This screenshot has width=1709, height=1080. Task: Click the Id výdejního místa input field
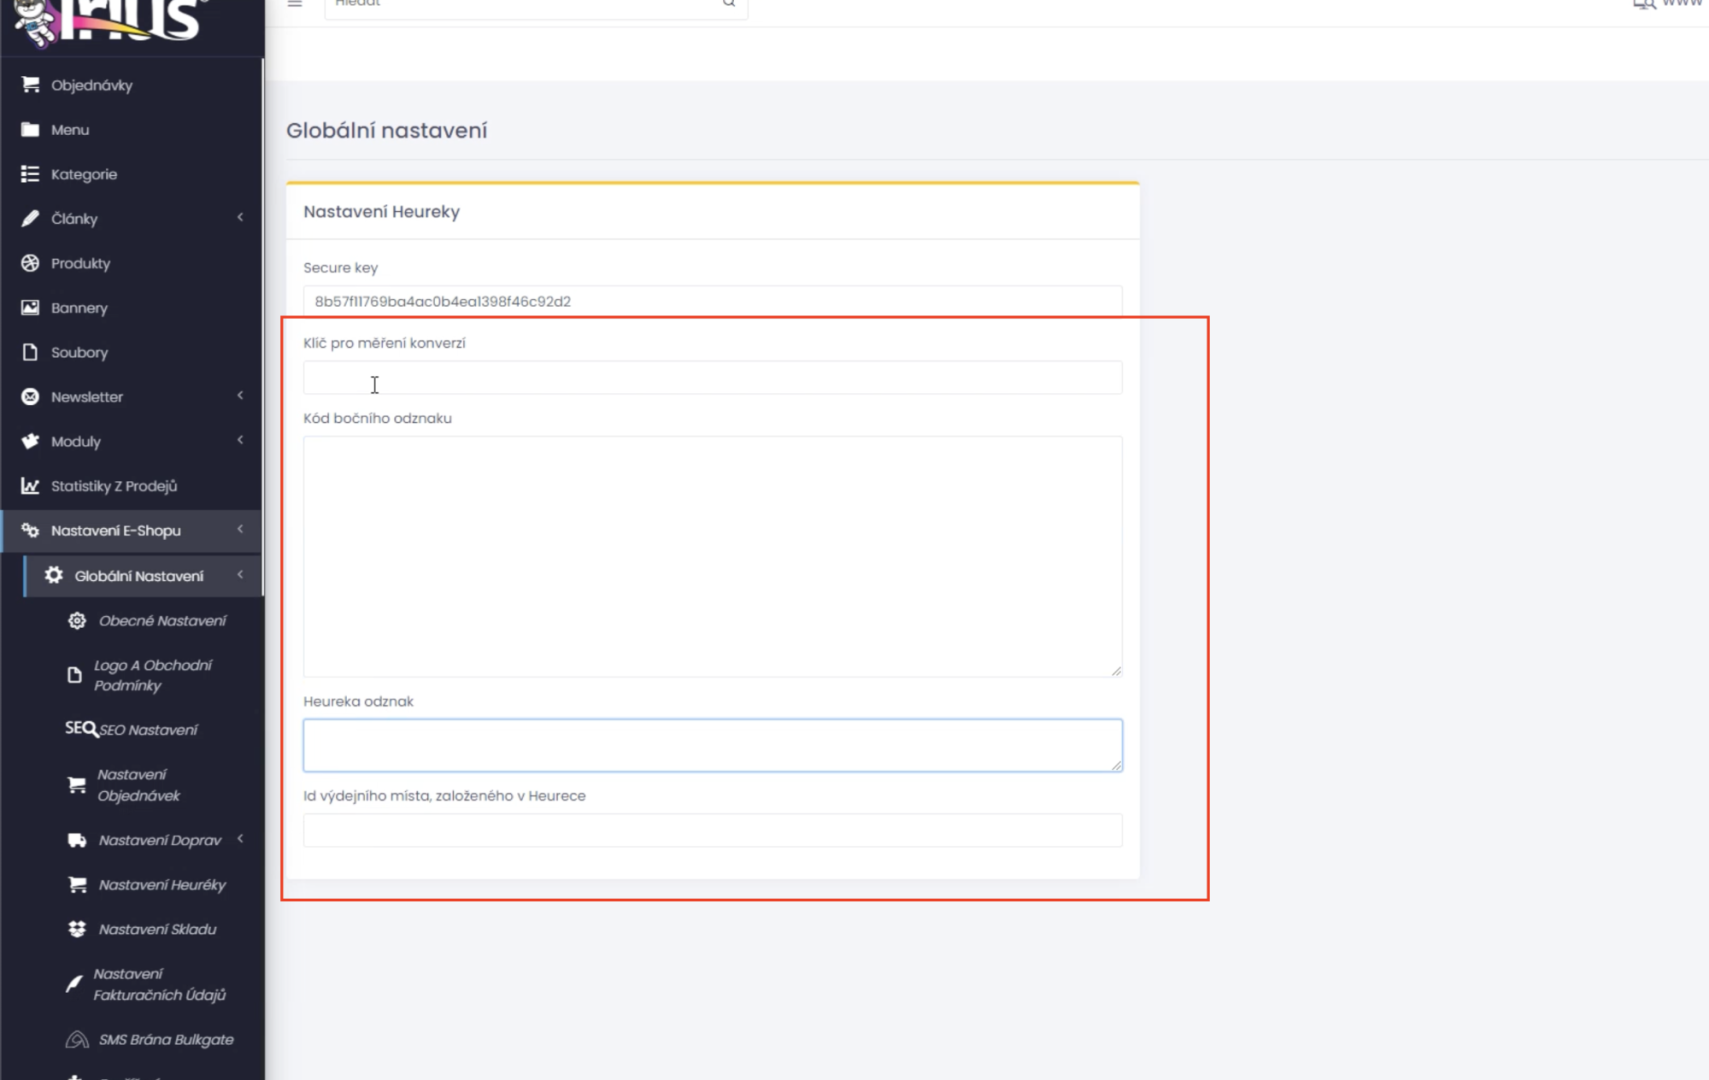click(x=713, y=830)
